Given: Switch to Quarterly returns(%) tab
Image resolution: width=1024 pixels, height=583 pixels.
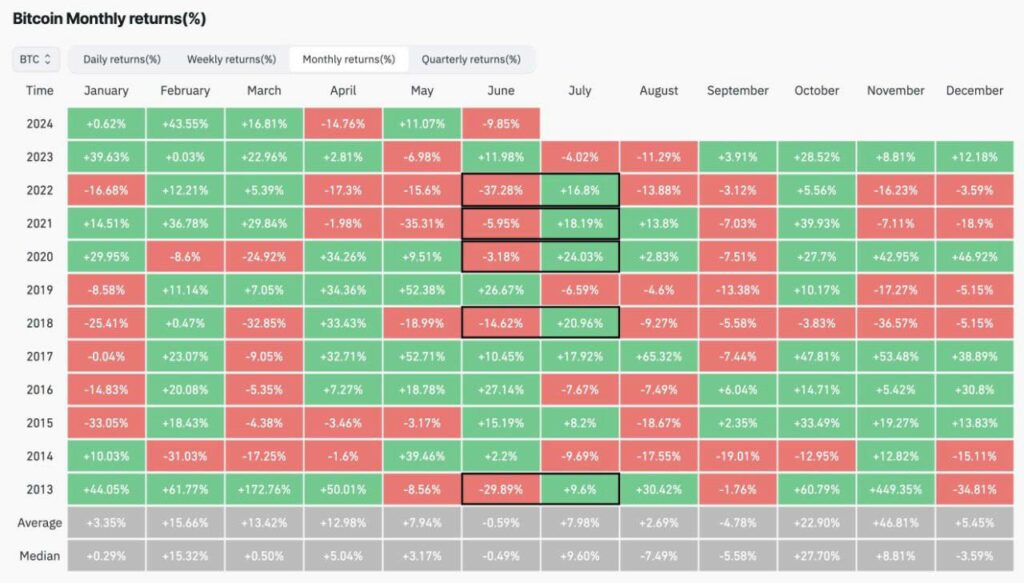Looking at the screenshot, I should [x=471, y=59].
